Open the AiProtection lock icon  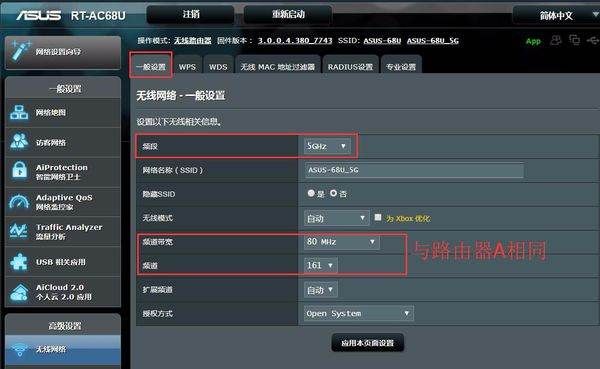[19, 171]
